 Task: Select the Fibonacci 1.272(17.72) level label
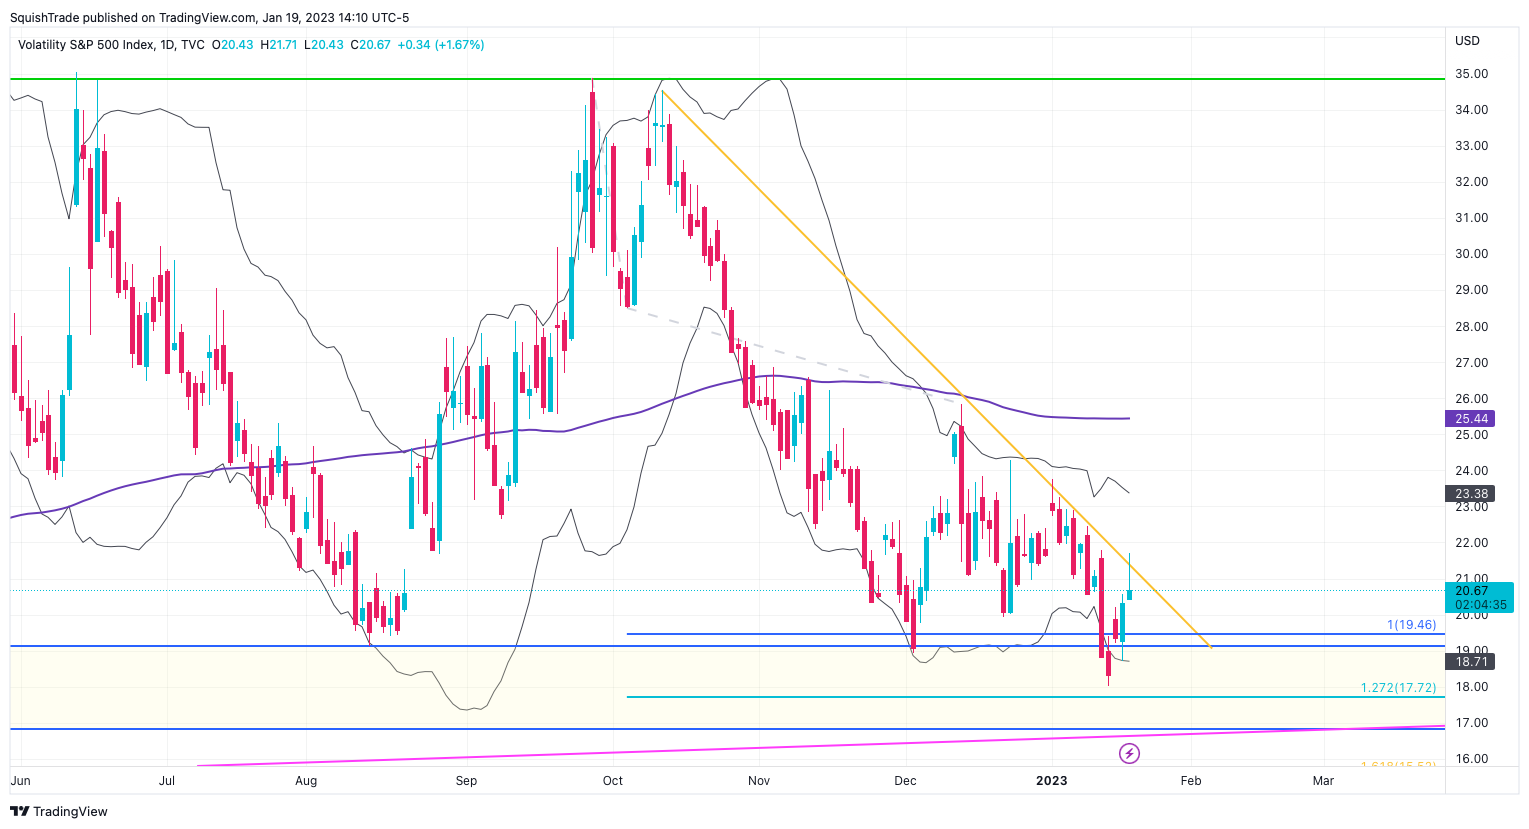pyautogui.click(x=1398, y=688)
